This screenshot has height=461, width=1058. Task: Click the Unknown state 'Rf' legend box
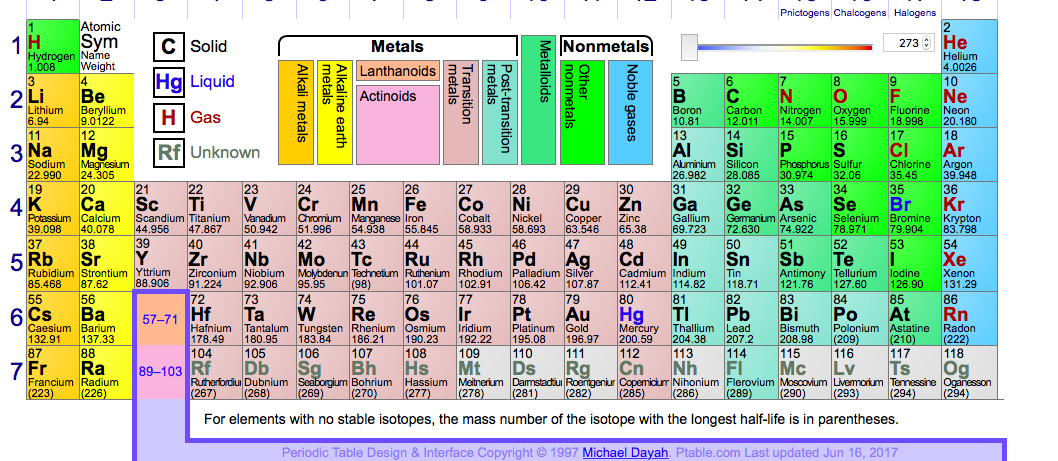(168, 153)
